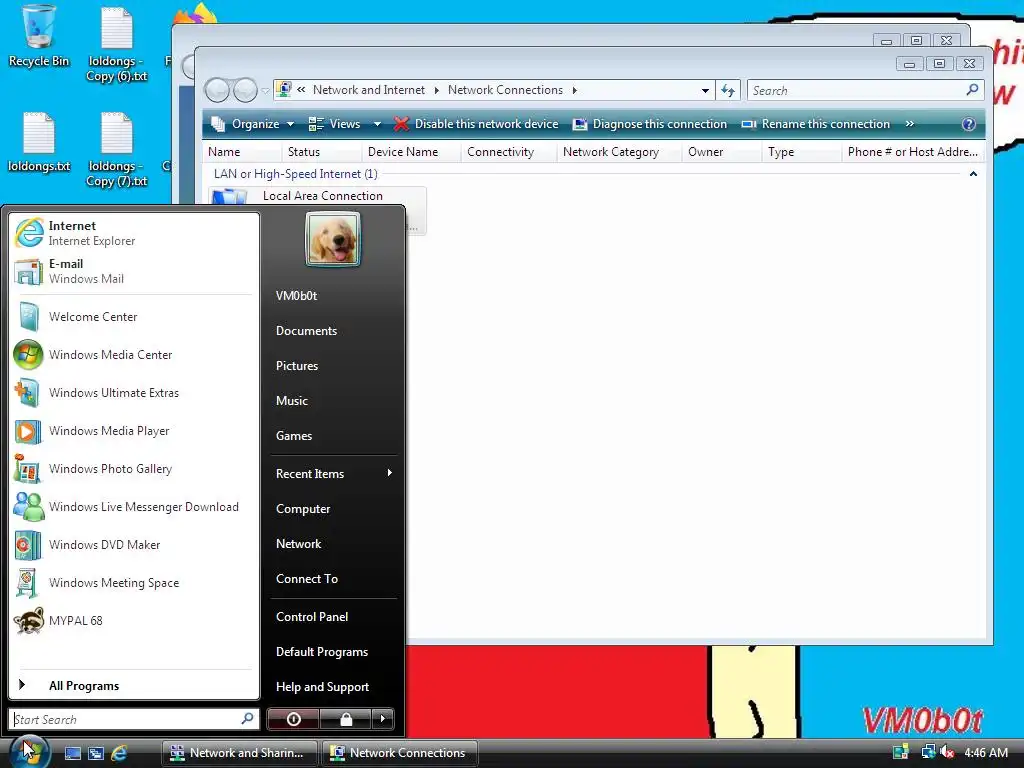Click the help question mark icon

[x=968, y=124]
